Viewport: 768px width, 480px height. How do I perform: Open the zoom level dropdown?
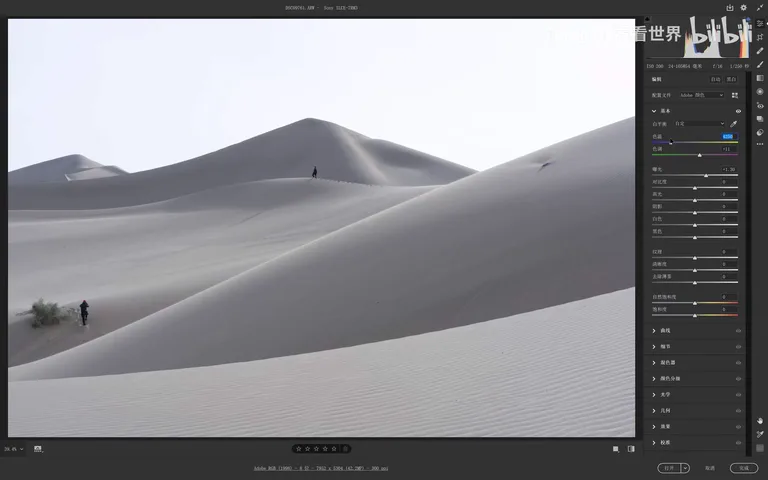[13, 449]
